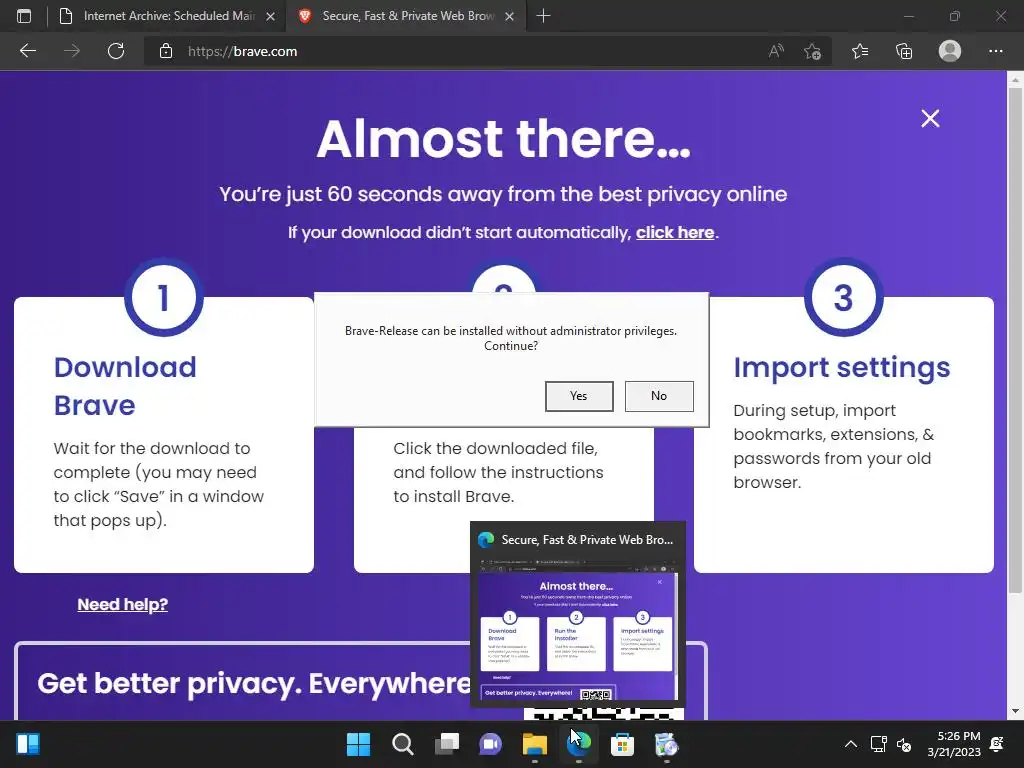Image resolution: width=1024 pixels, height=768 pixels.
Task: Click the muted volume tray icon
Action: coord(904,744)
